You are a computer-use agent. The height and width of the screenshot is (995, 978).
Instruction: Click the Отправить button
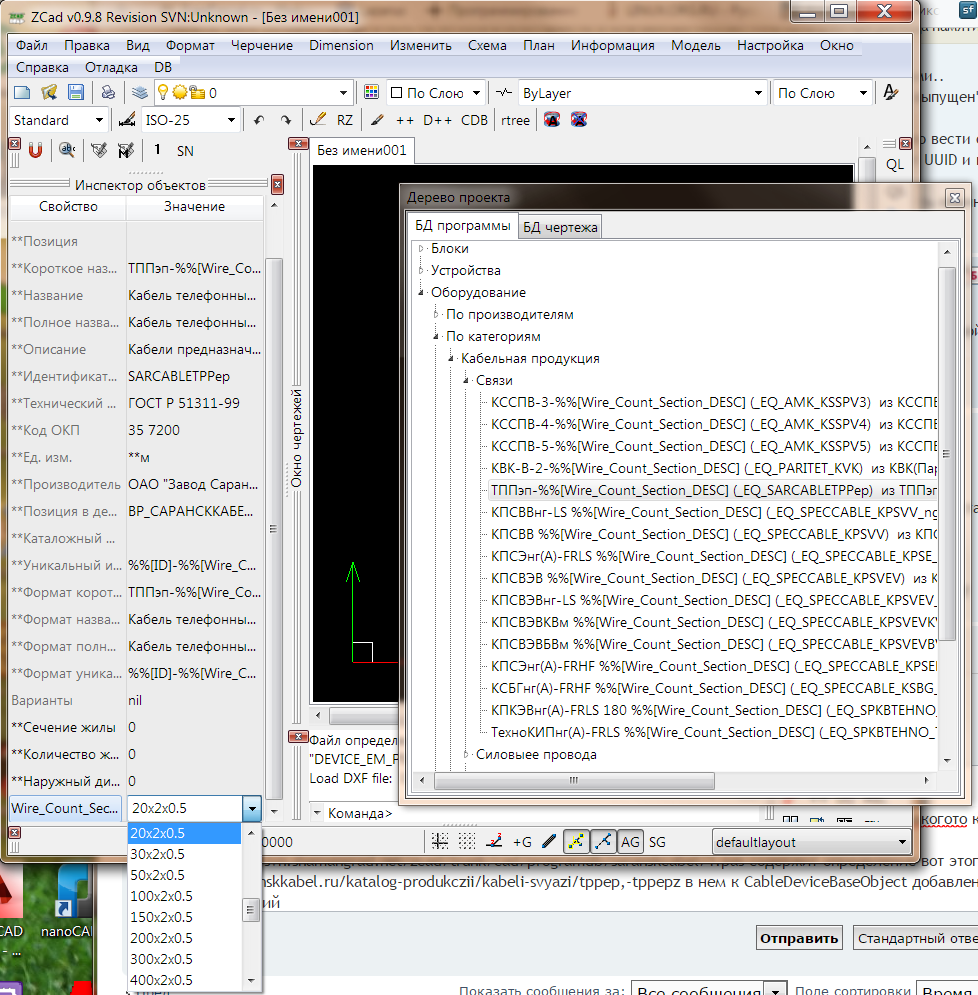(x=799, y=939)
